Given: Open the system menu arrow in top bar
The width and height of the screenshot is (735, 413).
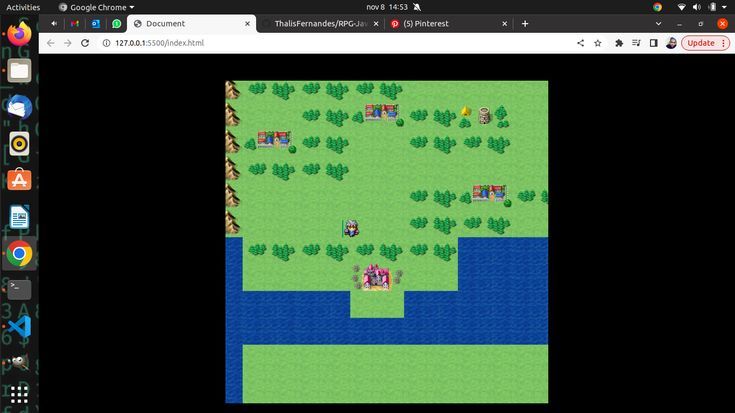Looking at the screenshot, I should (x=724, y=7).
